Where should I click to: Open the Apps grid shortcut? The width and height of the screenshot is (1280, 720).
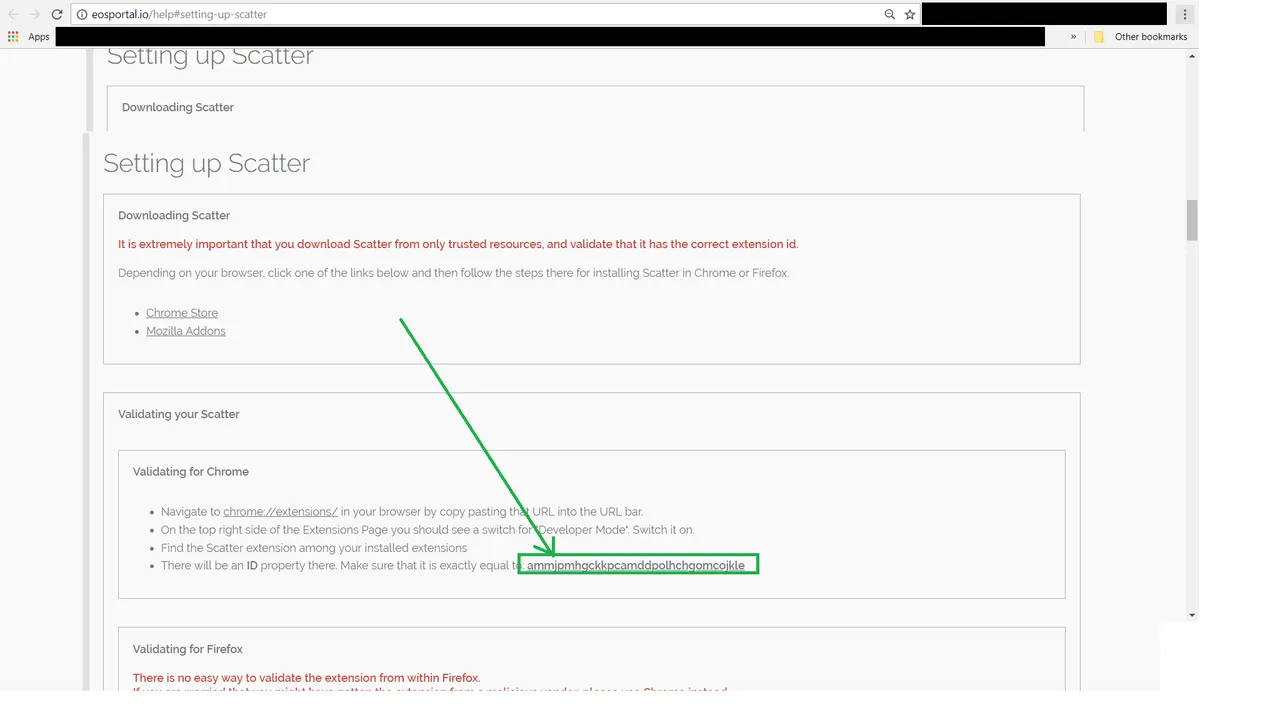point(29,37)
